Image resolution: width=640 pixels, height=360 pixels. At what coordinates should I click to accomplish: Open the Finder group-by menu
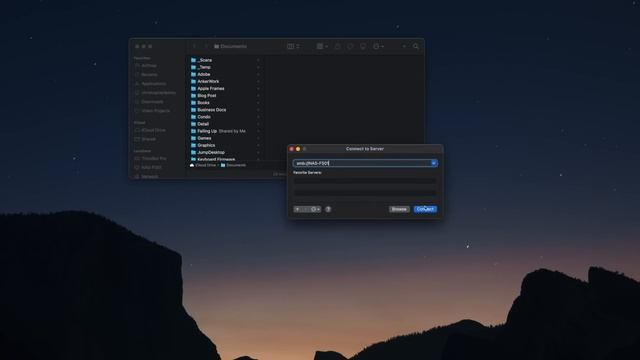coord(322,47)
